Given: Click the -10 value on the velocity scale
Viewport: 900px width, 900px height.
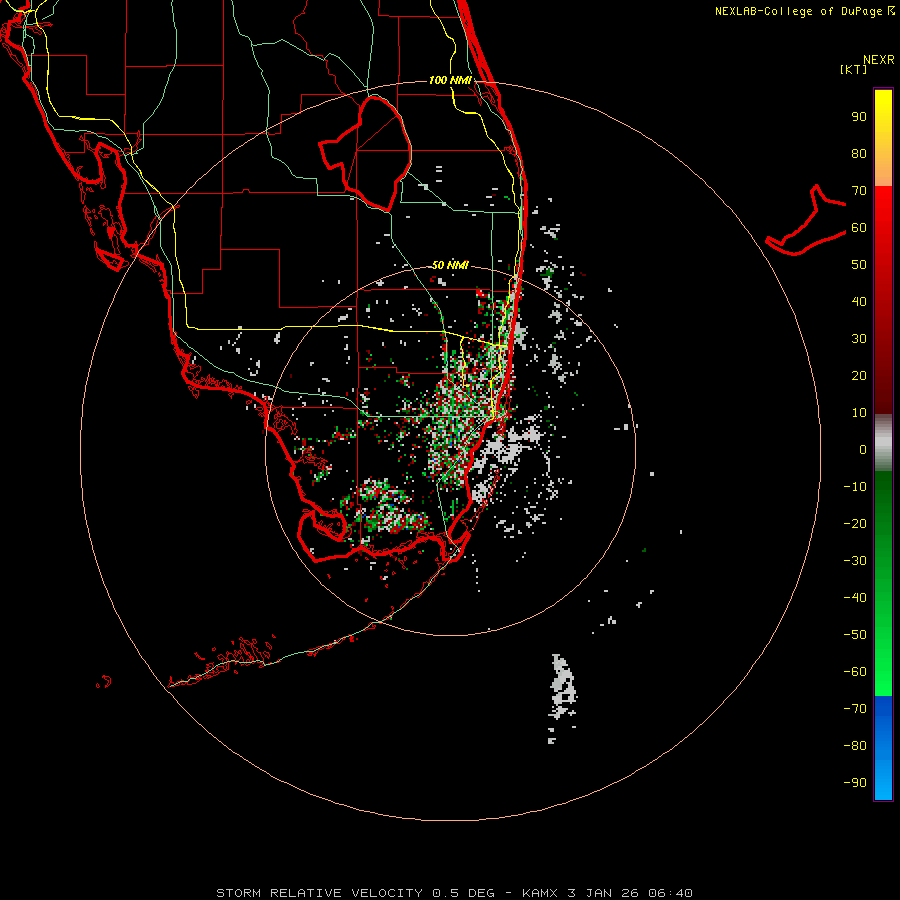Looking at the screenshot, I should (x=855, y=487).
